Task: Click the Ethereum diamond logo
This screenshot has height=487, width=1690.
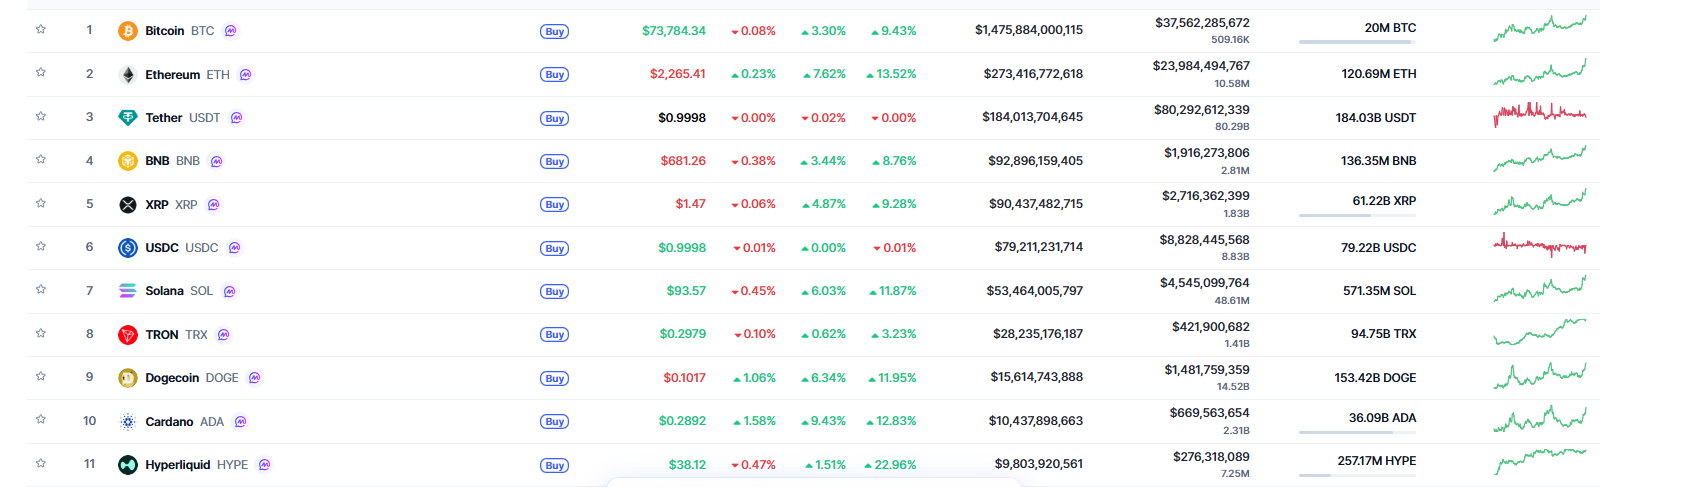Action: point(128,74)
